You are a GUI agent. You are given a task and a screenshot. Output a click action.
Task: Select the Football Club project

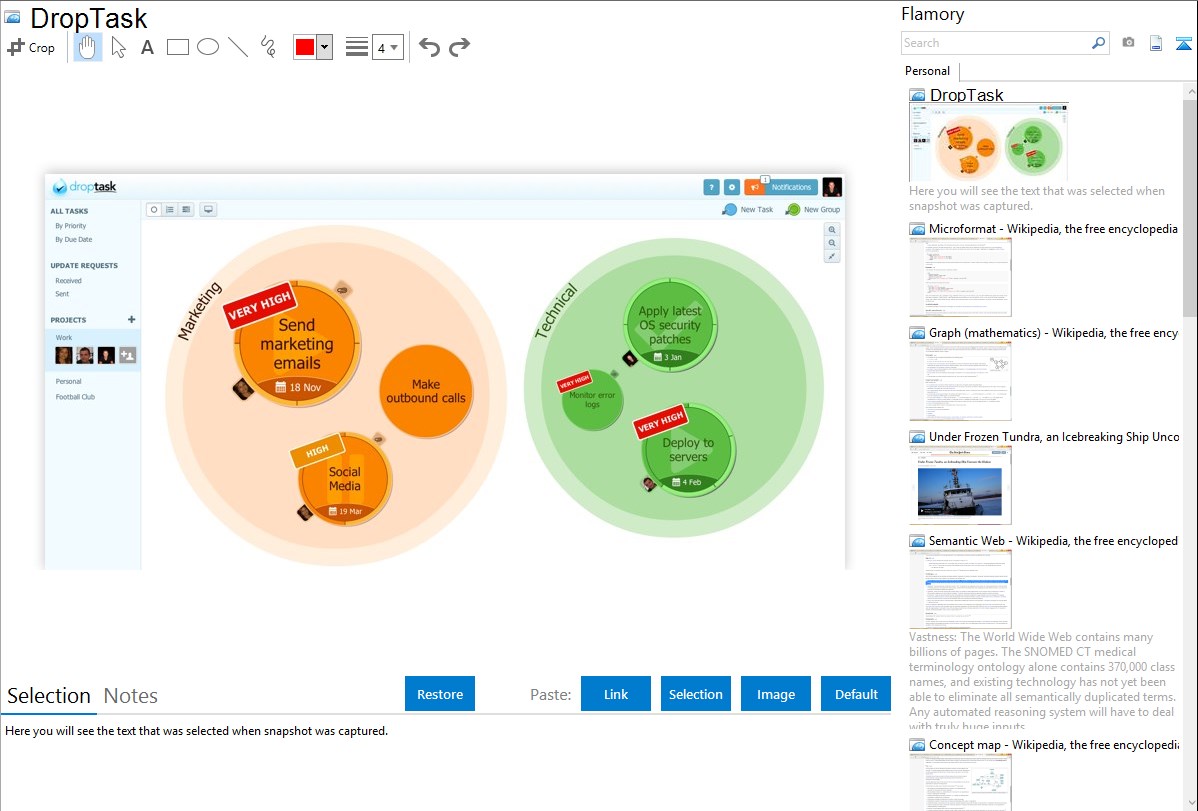tap(75, 397)
